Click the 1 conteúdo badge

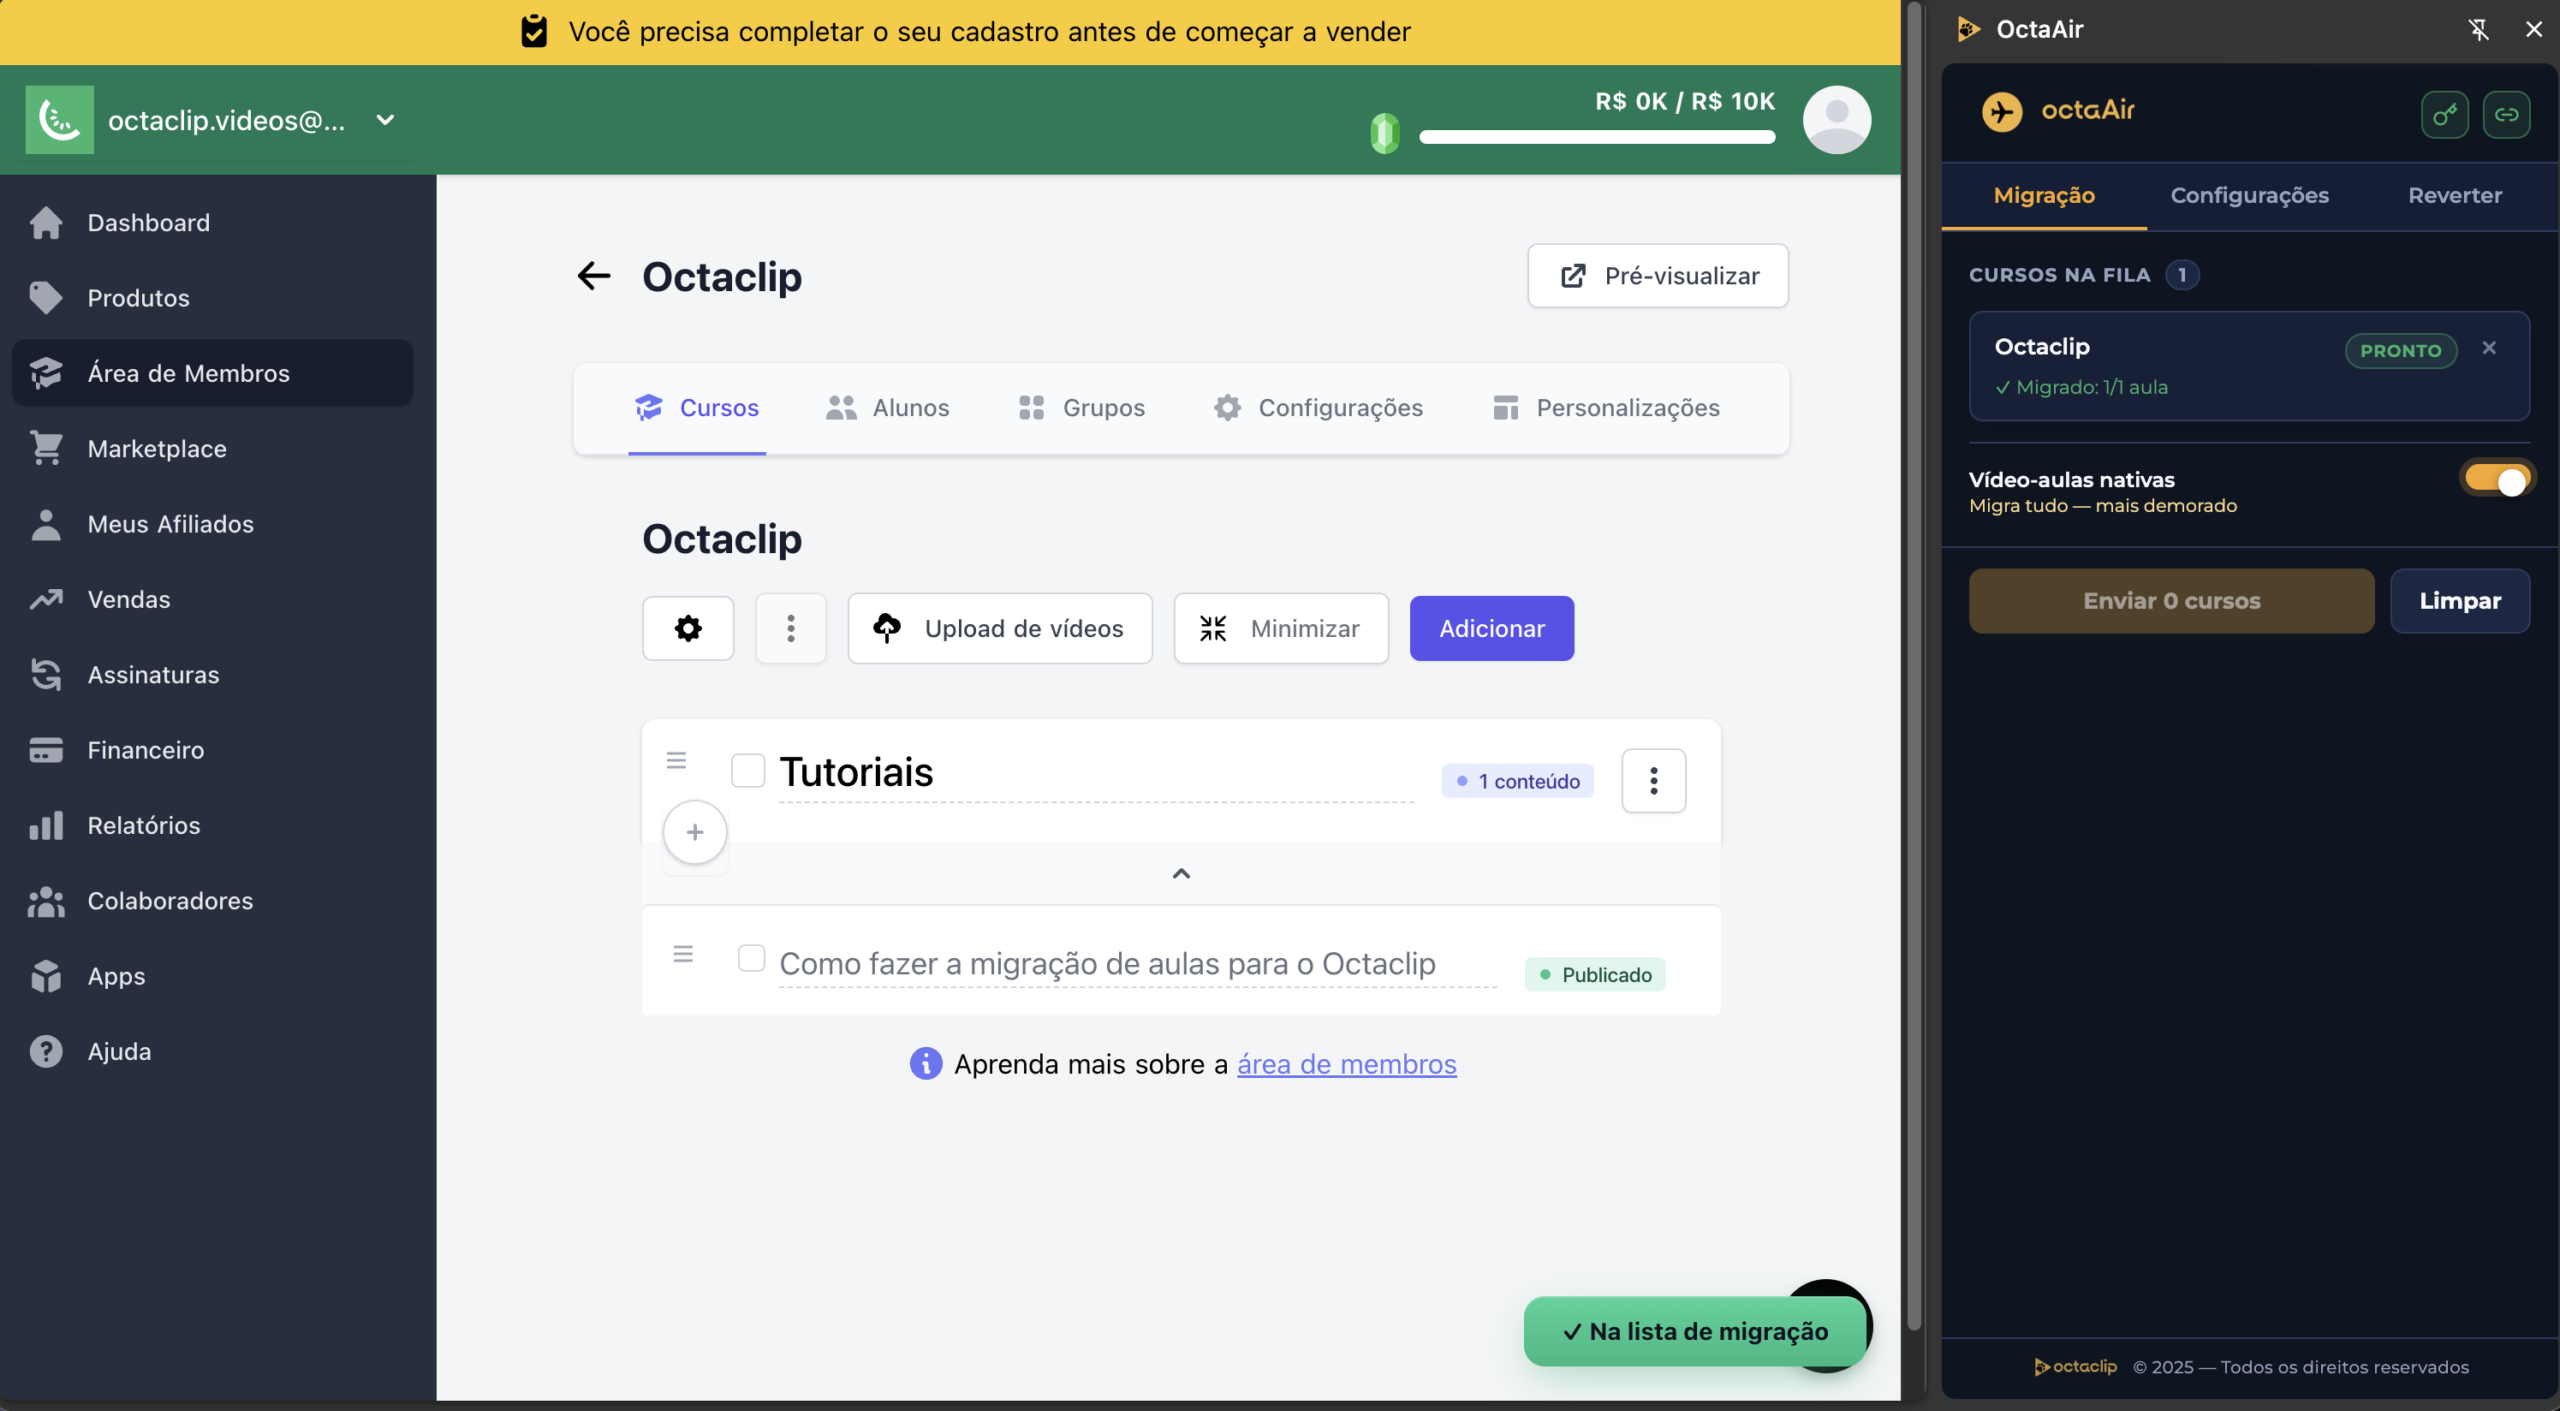click(1518, 781)
